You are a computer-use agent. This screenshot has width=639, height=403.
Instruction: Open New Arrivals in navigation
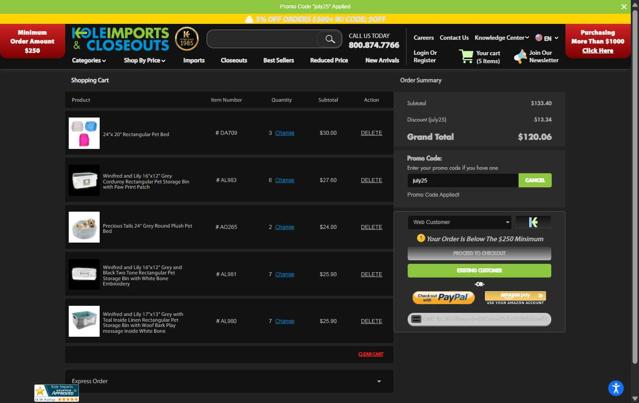382,60
